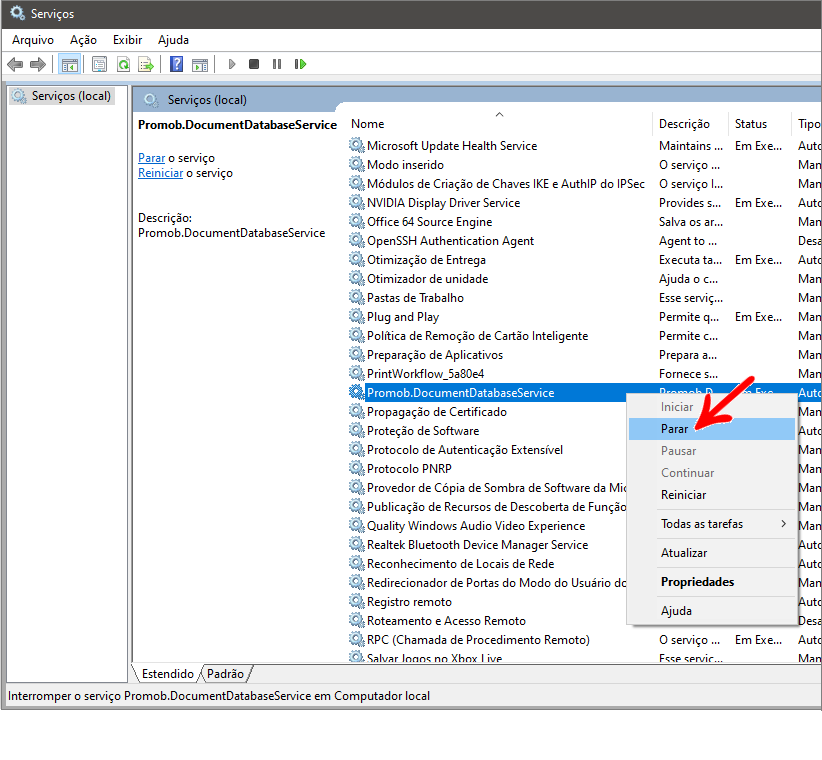
Task: Click the Export List toolbar icon
Action: click(x=146, y=64)
